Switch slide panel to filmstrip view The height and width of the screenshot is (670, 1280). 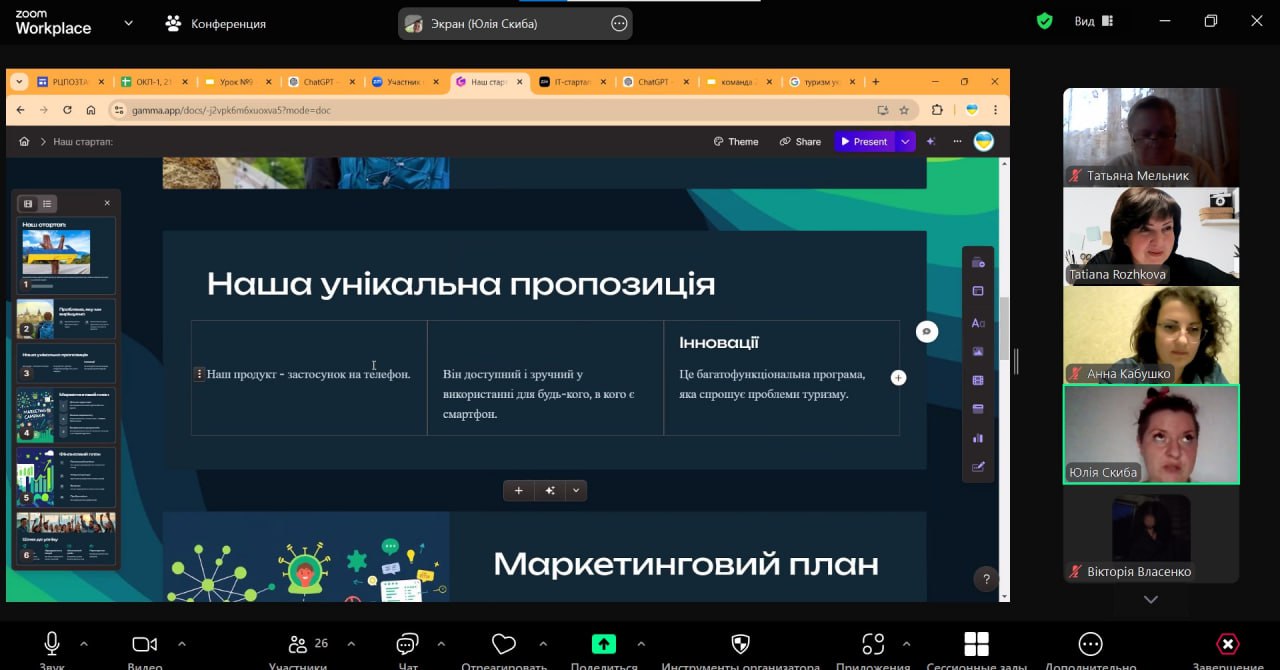pos(28,203)
